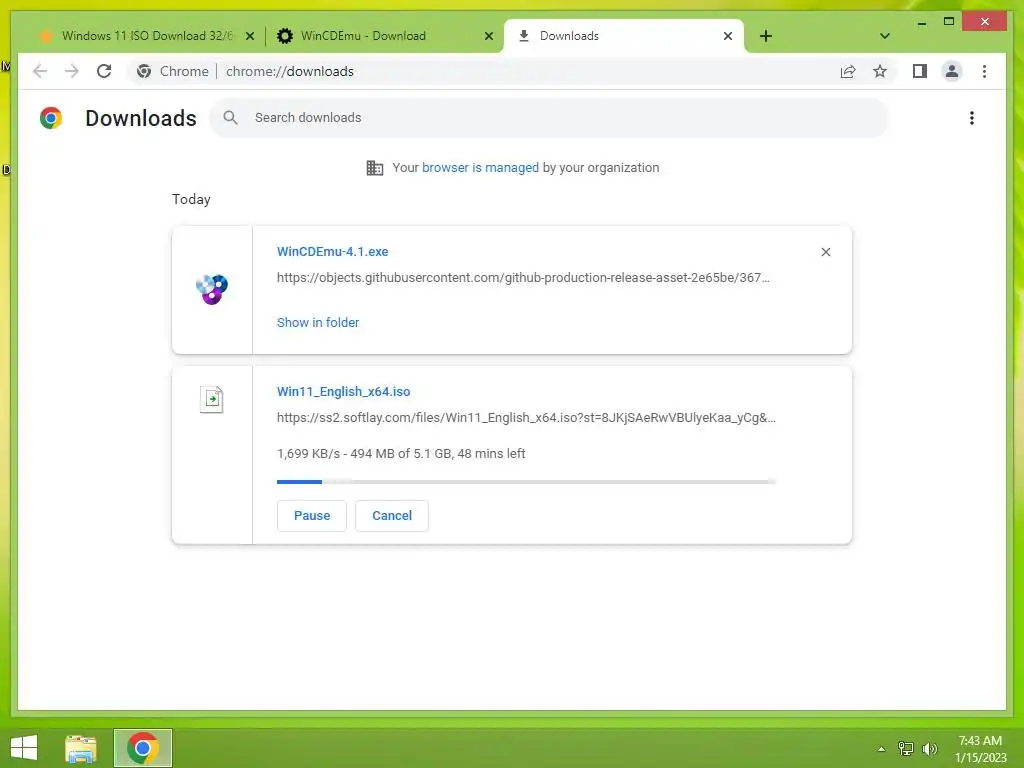1024x768 pixels.
Task: Open Win11_English_x64.iso file link
Action: pyautogui.click(x=344, y=392)
